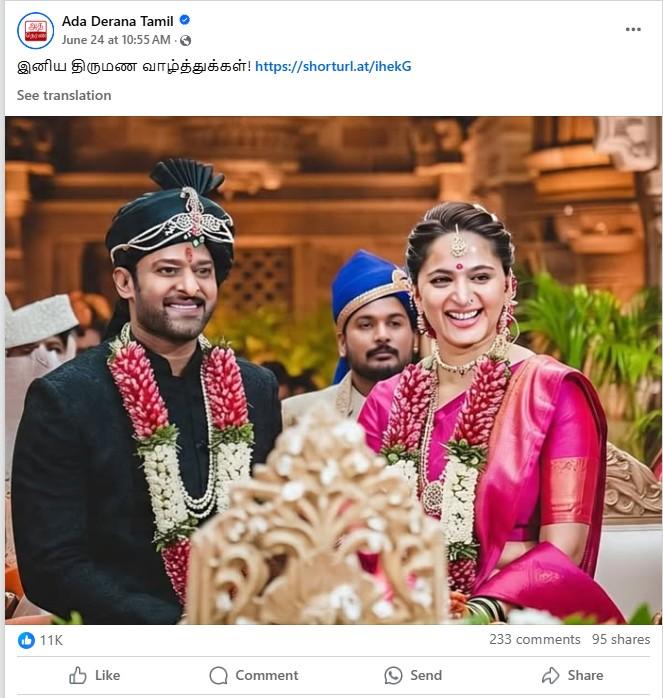The image size is (663, 698).
Task: Open the wedding photo in the post
Action: tap(333, 370)
